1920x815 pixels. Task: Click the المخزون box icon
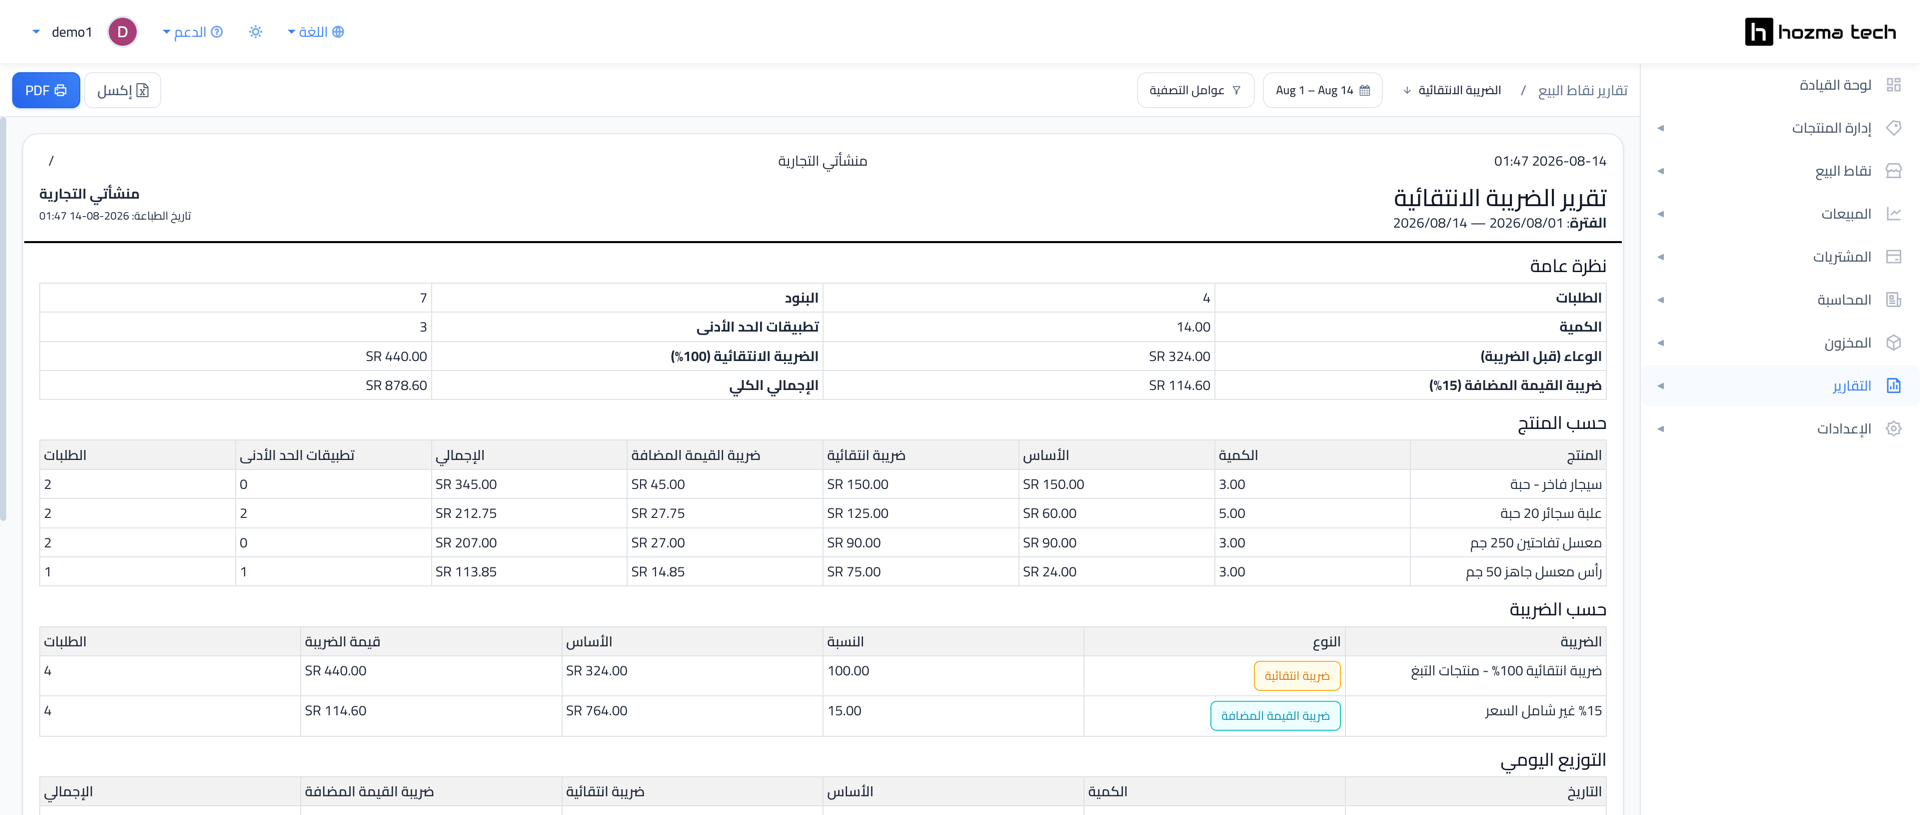[x=1893, y=343]
